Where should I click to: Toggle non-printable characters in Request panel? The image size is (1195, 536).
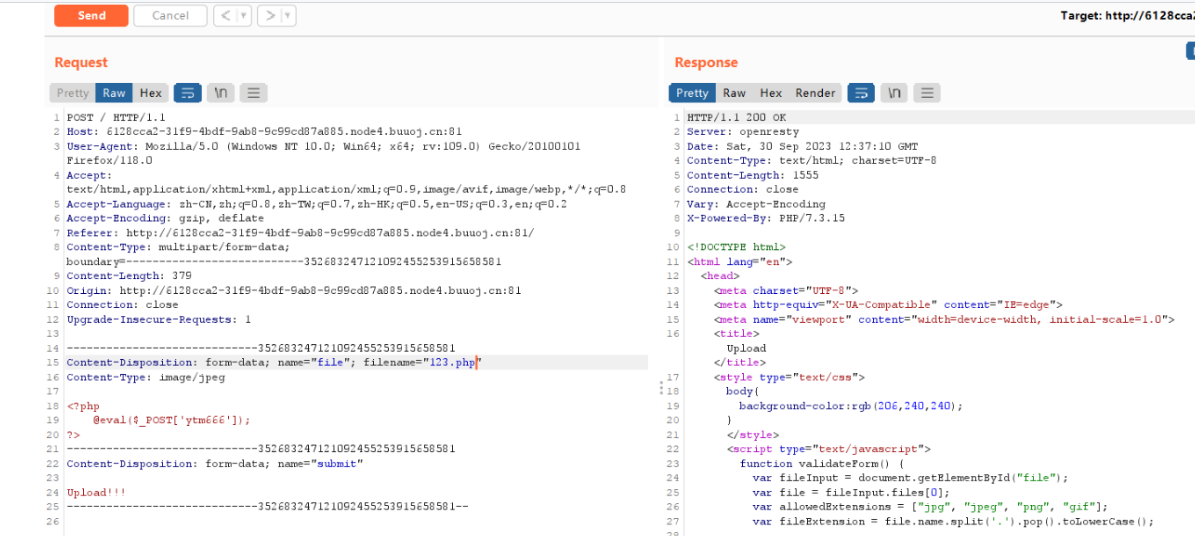[x=220, y=93]
